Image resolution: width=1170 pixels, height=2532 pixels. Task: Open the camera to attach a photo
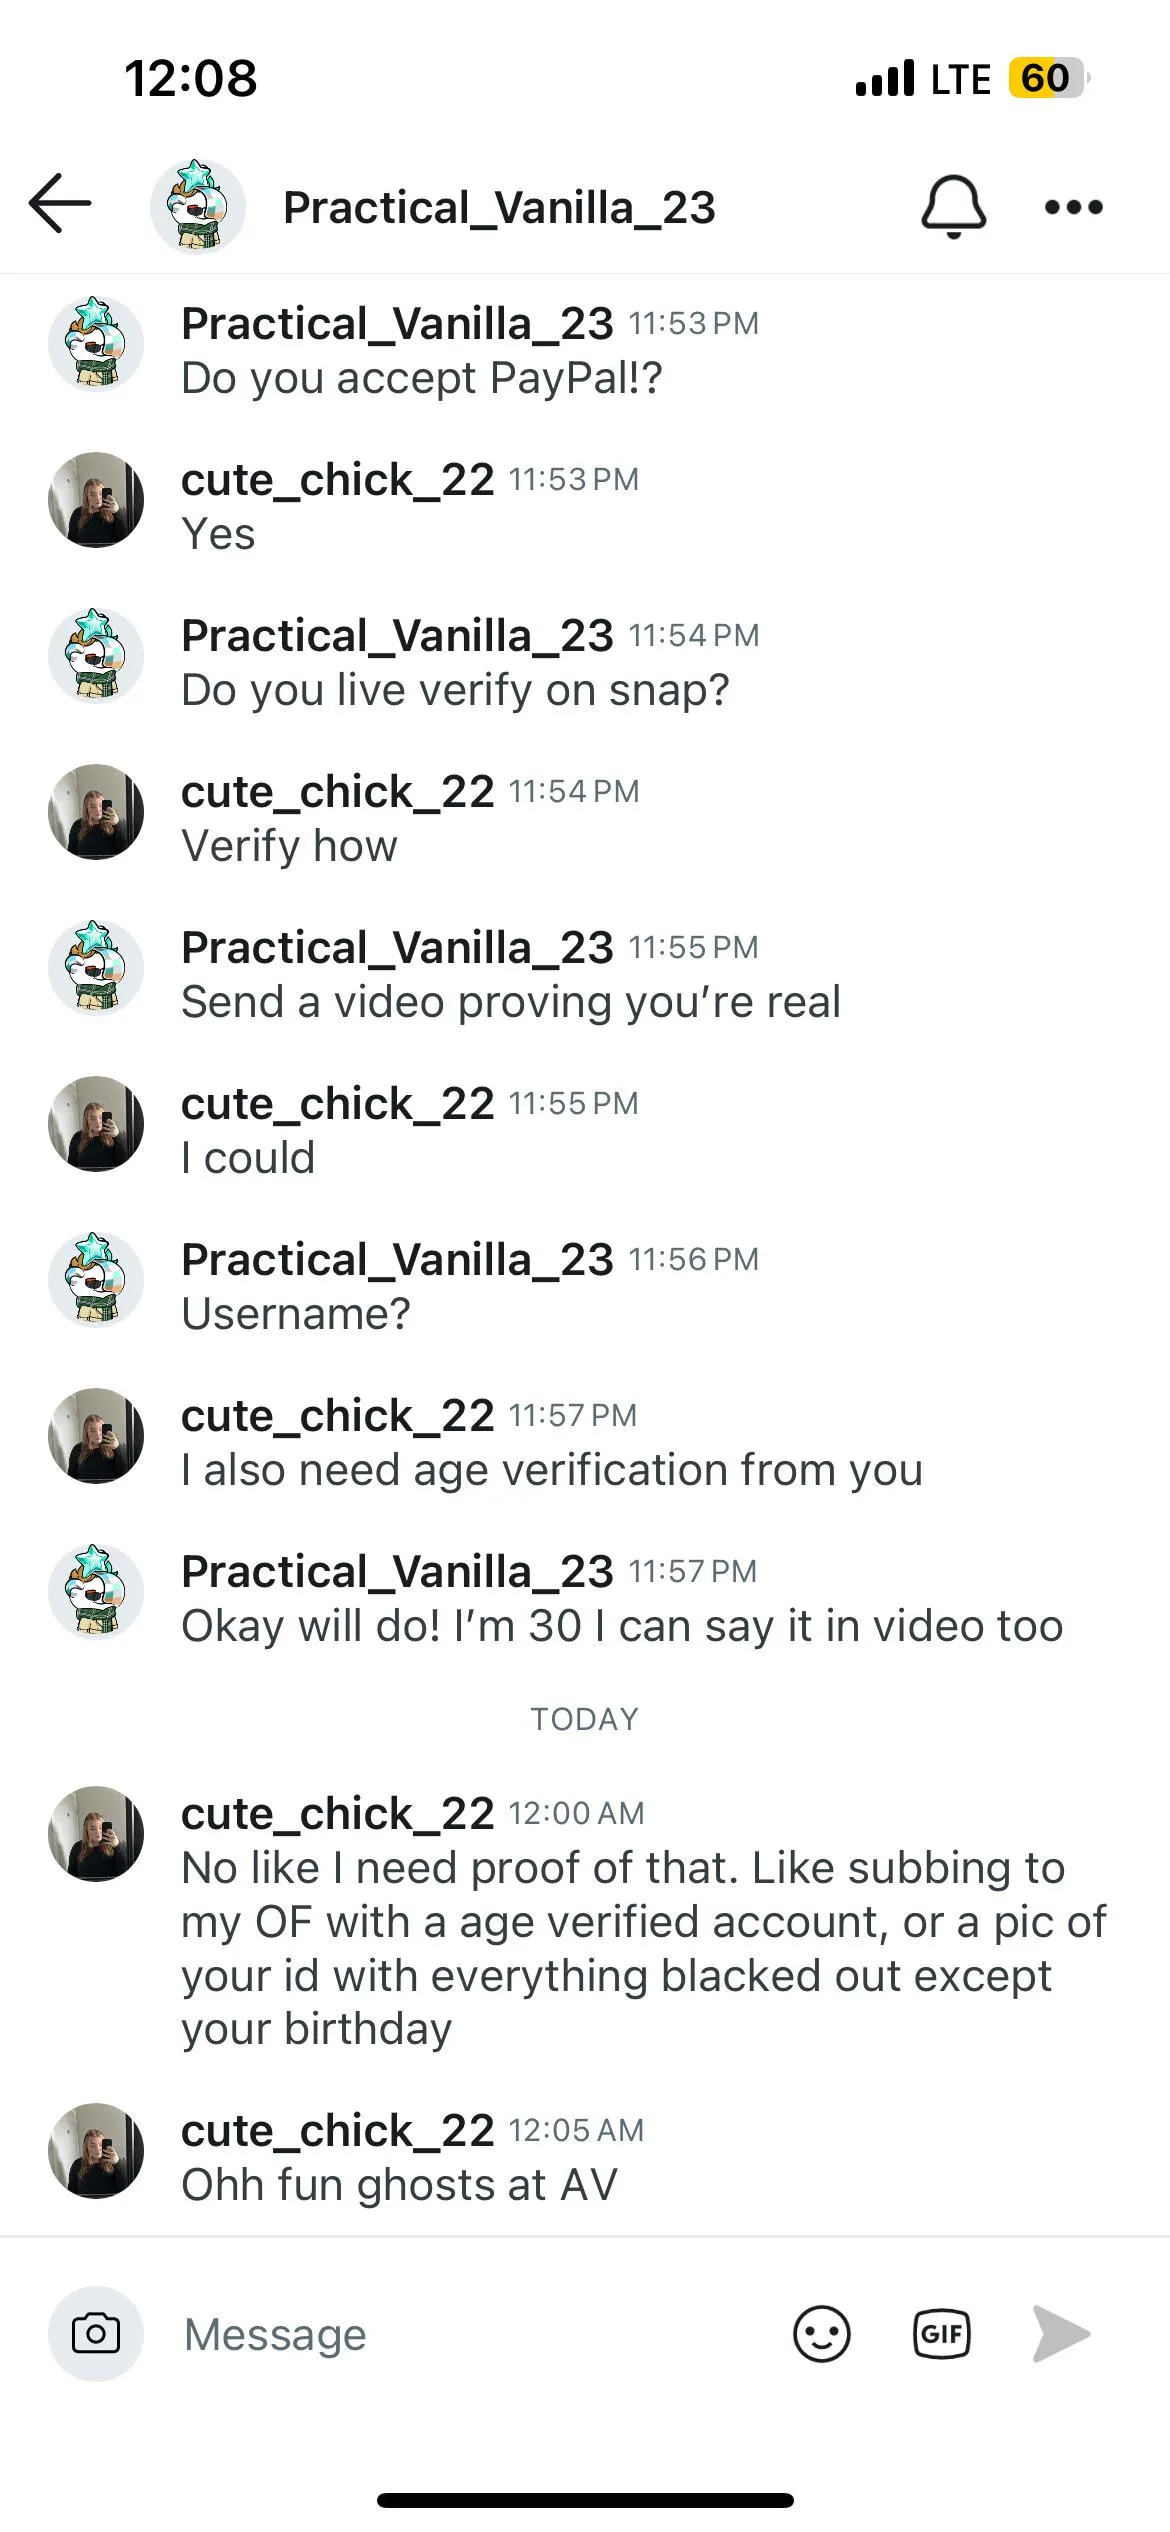coord(96,2334)
